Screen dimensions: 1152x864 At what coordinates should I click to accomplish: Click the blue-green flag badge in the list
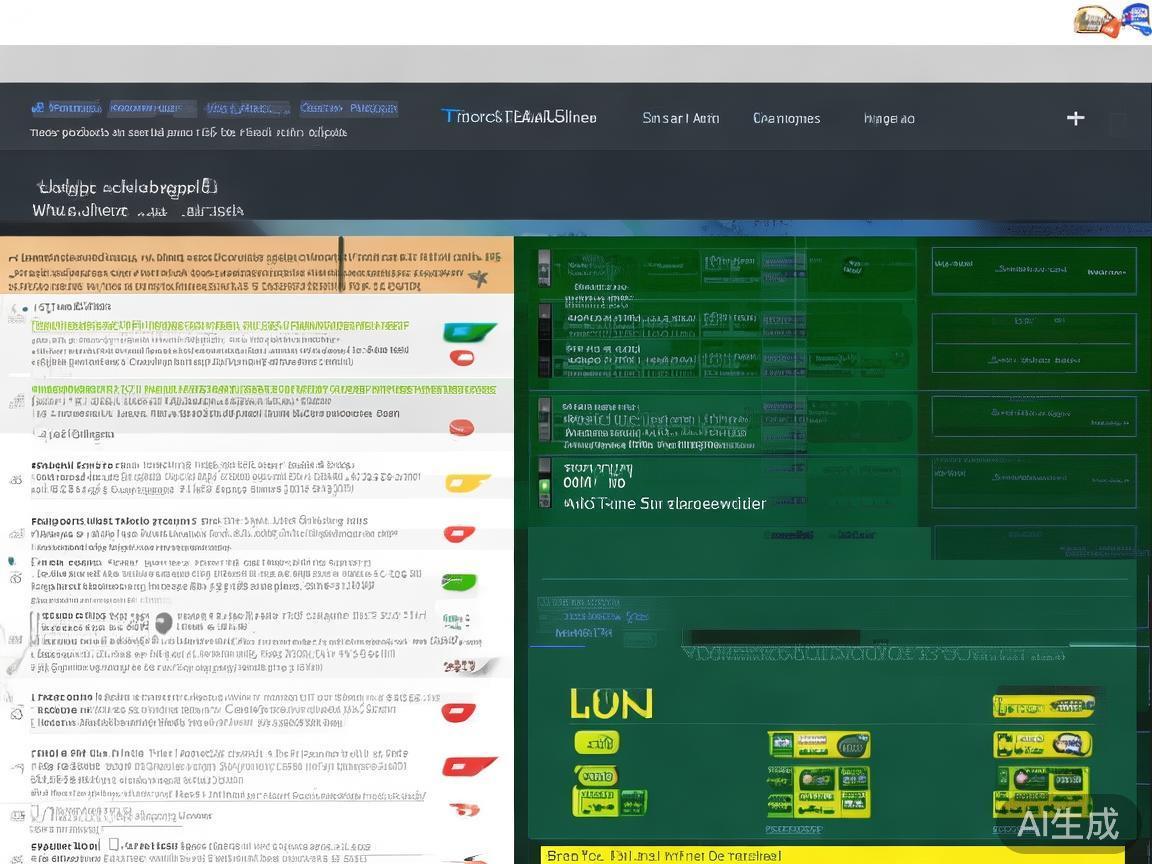(469, 332)
